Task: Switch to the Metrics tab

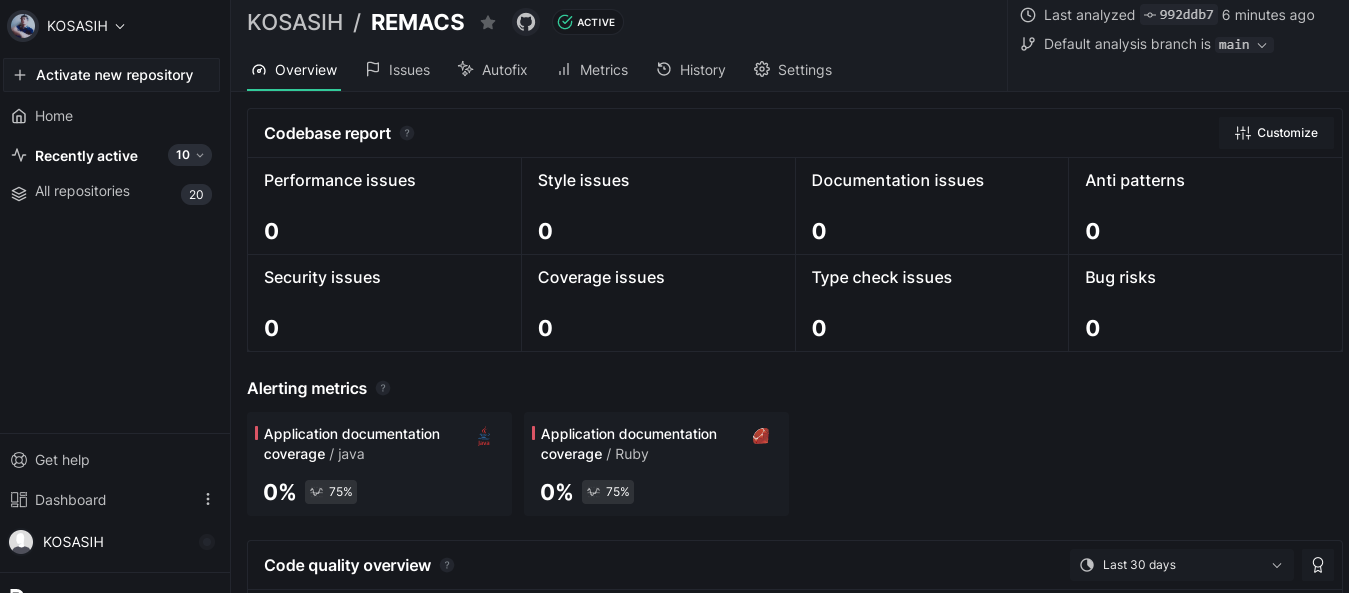Action: point(592,70)
